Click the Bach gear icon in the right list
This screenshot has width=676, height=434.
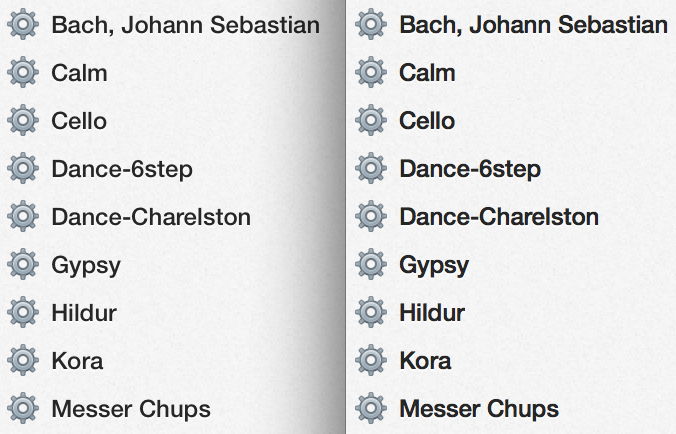click(371, 24)
